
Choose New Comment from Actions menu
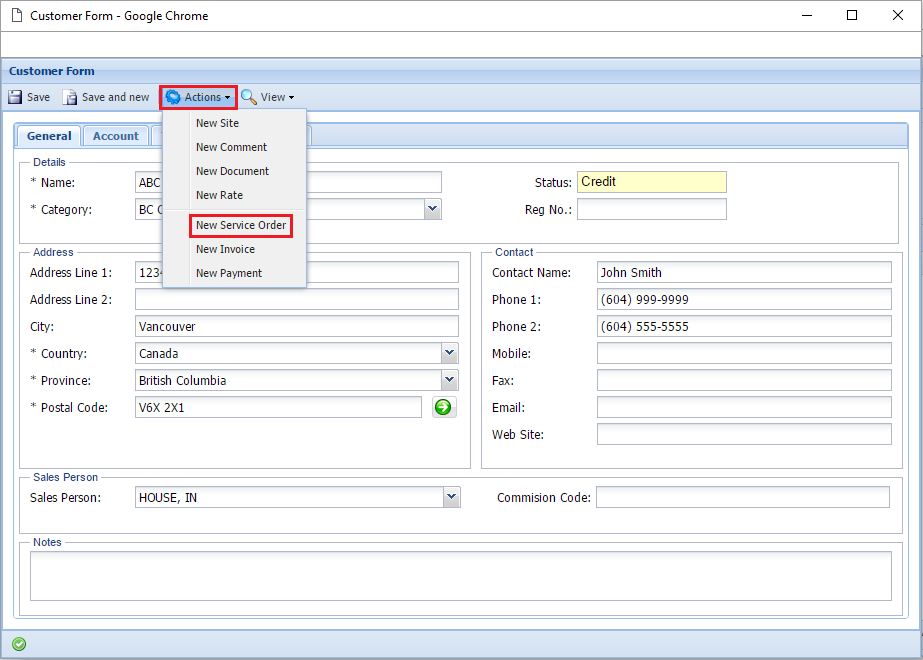tap(231, 147)
